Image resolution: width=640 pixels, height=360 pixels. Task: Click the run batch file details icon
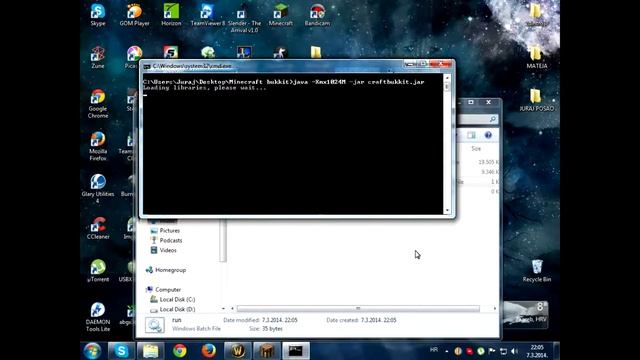[155, 325]
